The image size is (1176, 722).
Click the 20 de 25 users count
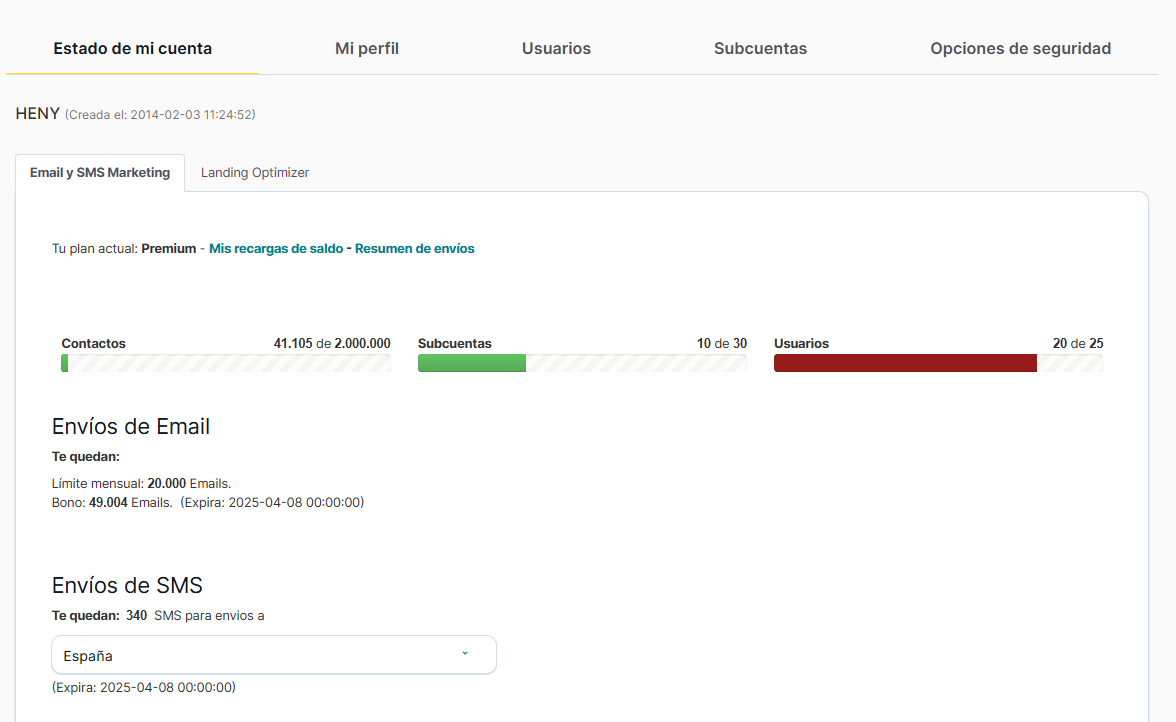(1078, 343)
